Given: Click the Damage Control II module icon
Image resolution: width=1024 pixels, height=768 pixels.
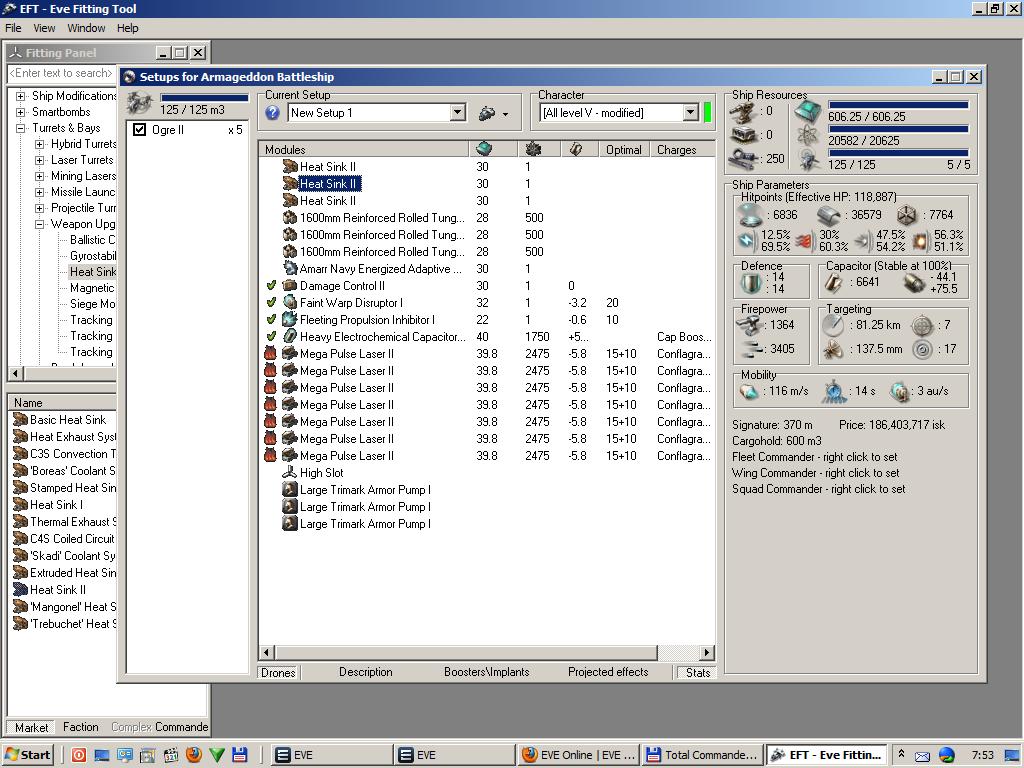Looking at the screenshot, I should click(x=290, y=285).
